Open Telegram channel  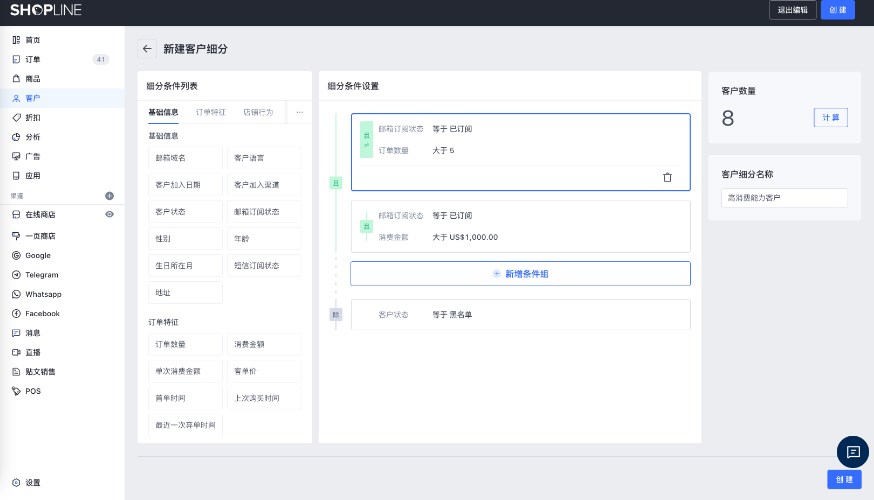[41, 275]
